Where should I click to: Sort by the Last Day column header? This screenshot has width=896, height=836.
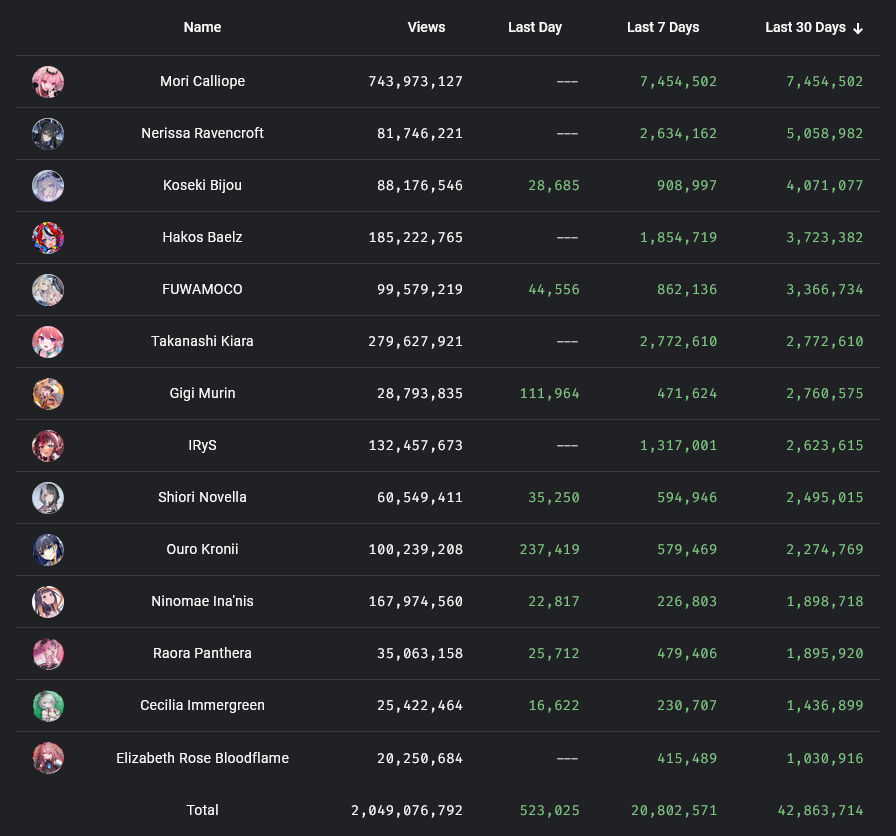coord(534,28)
